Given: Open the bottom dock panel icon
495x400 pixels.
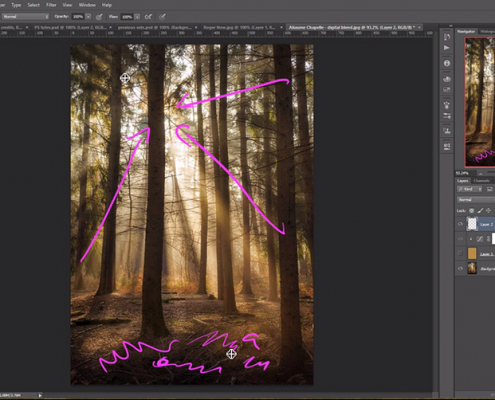Looking at the screenshot, I should coord(447,146).
